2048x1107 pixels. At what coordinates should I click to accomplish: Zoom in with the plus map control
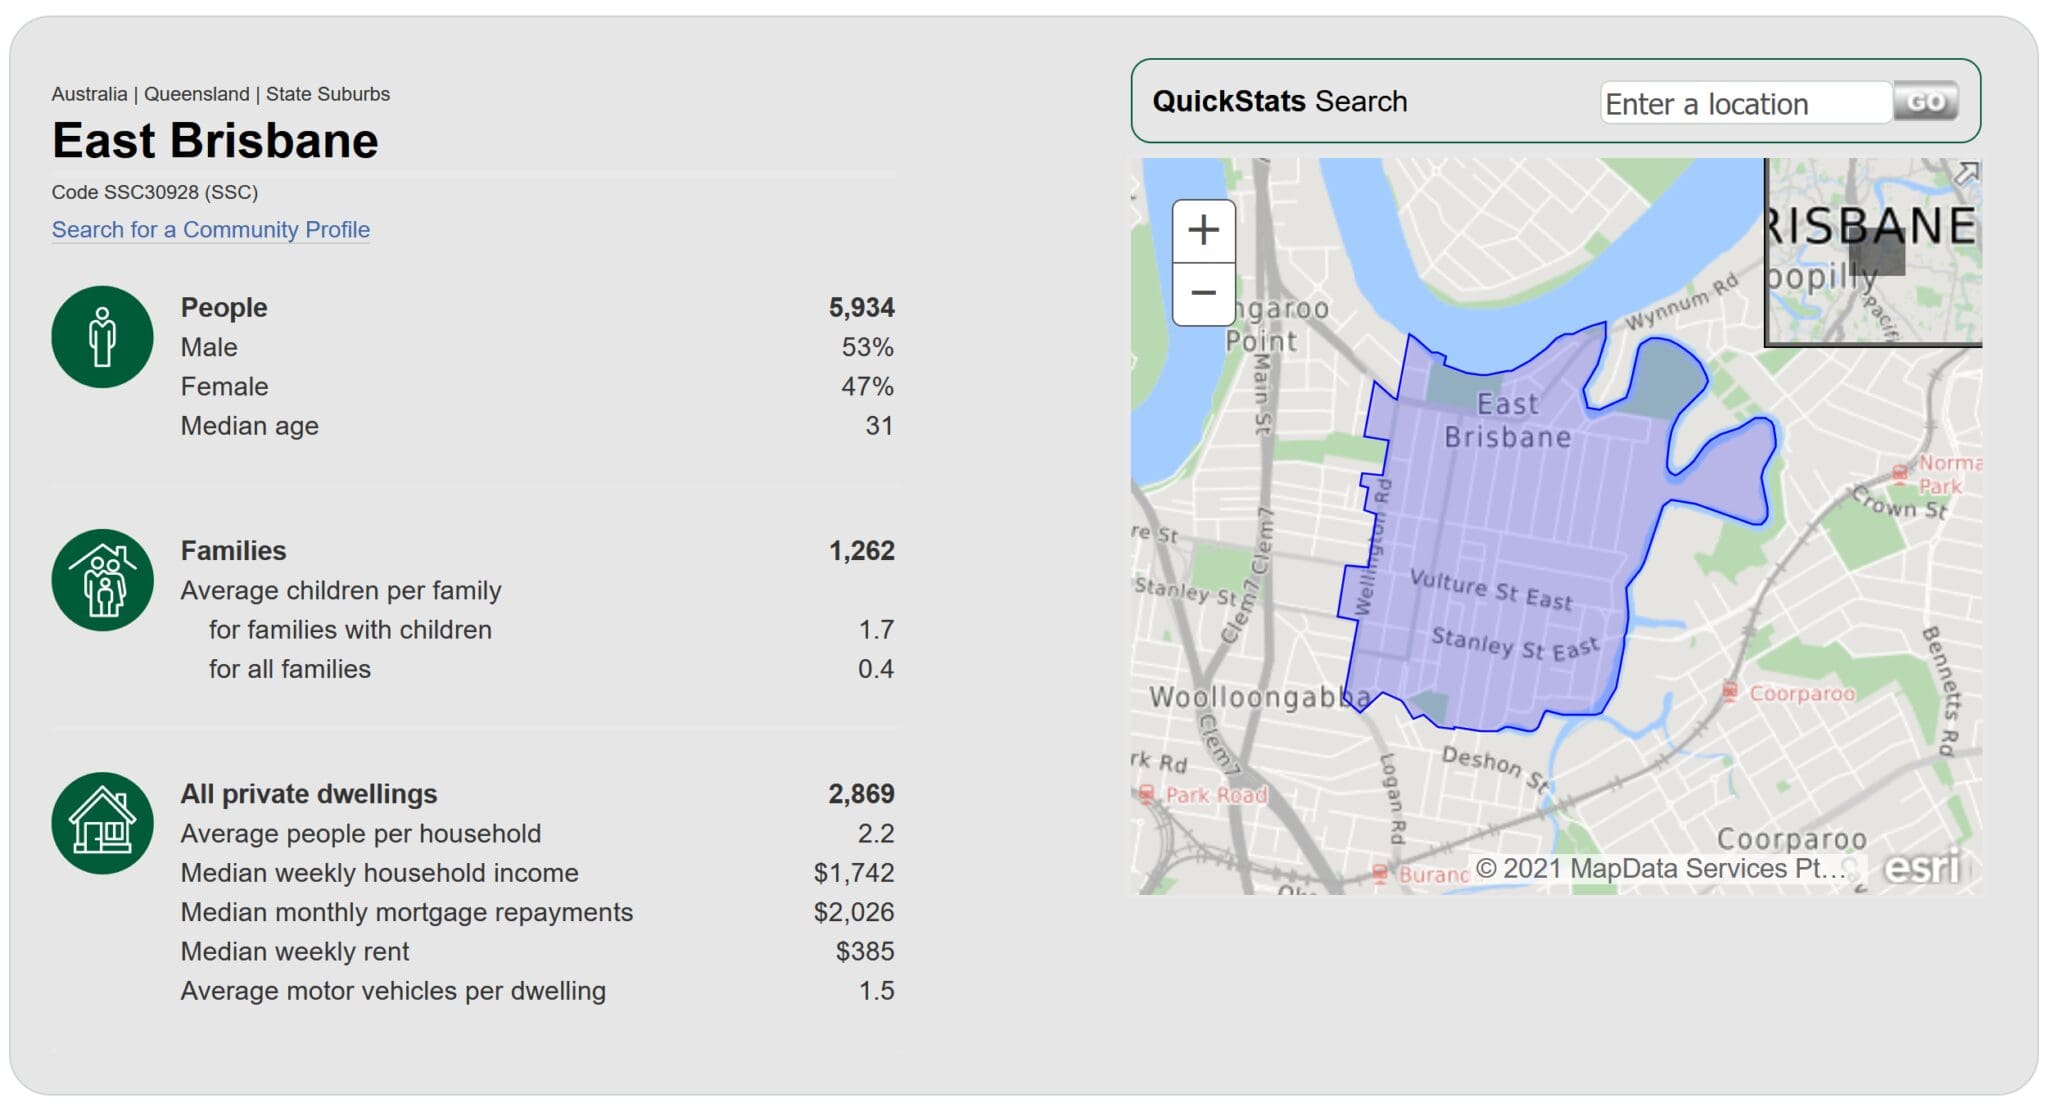(x=1204, y=230)
